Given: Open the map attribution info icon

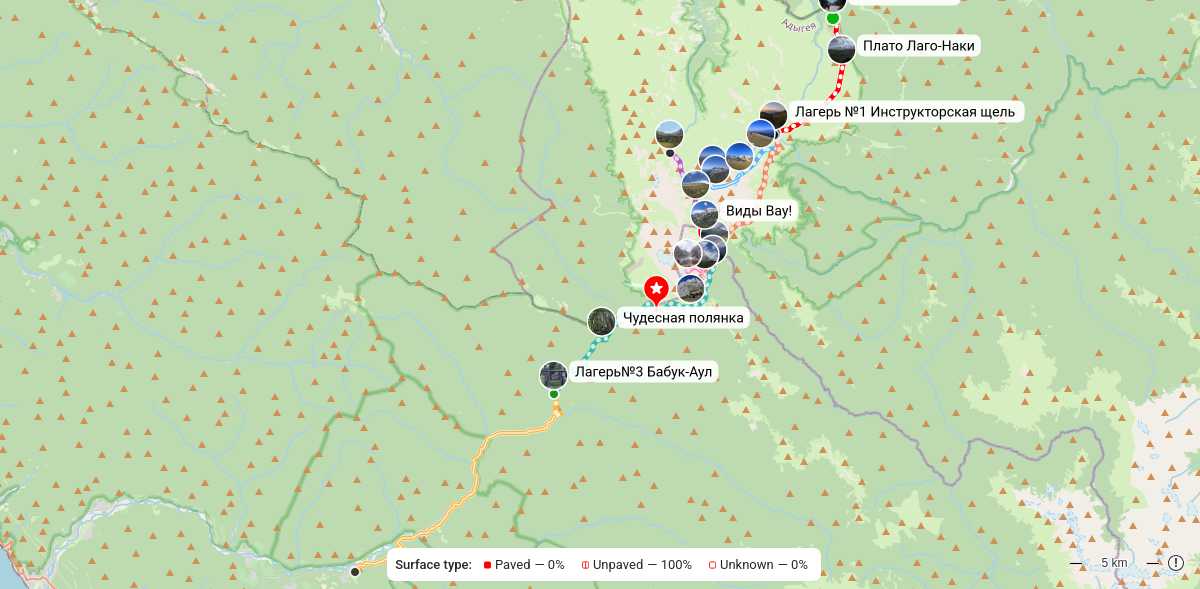Looking at the screenshot, I should tap(1175, 563).
